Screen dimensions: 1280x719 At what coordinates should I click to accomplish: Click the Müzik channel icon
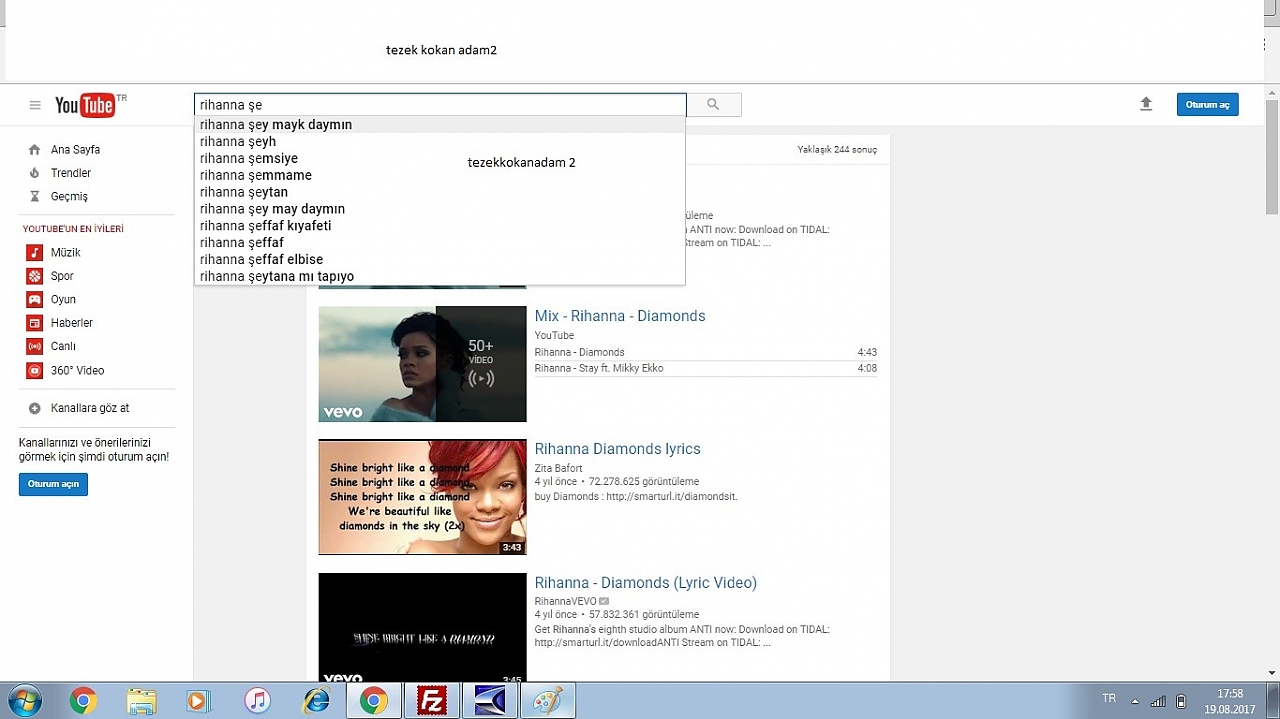click(35, 253)
